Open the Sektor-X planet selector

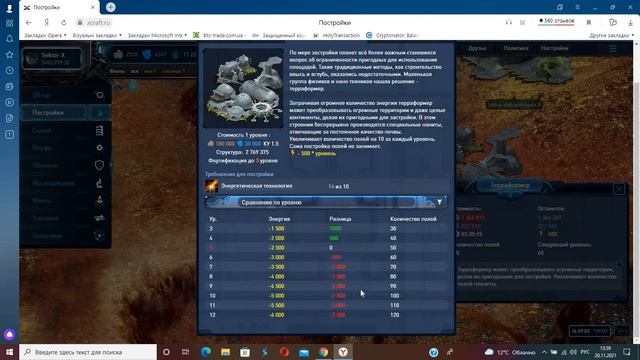click(x=52, y=58)
